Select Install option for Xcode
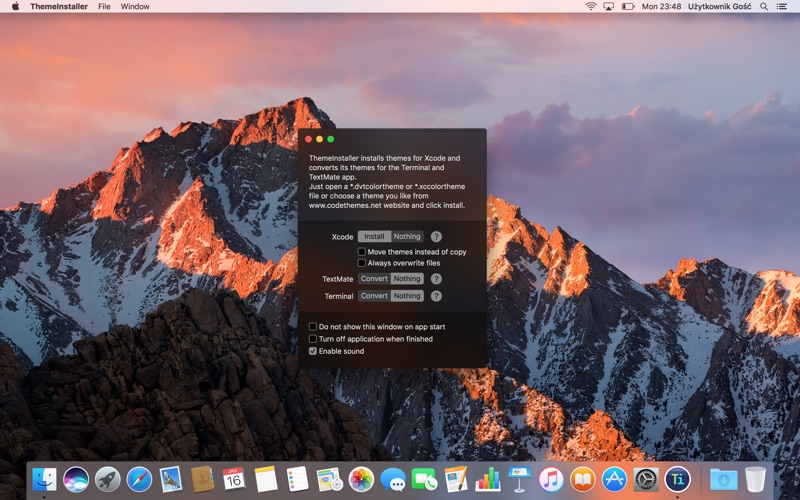800x500 pixels. (374, 236)
